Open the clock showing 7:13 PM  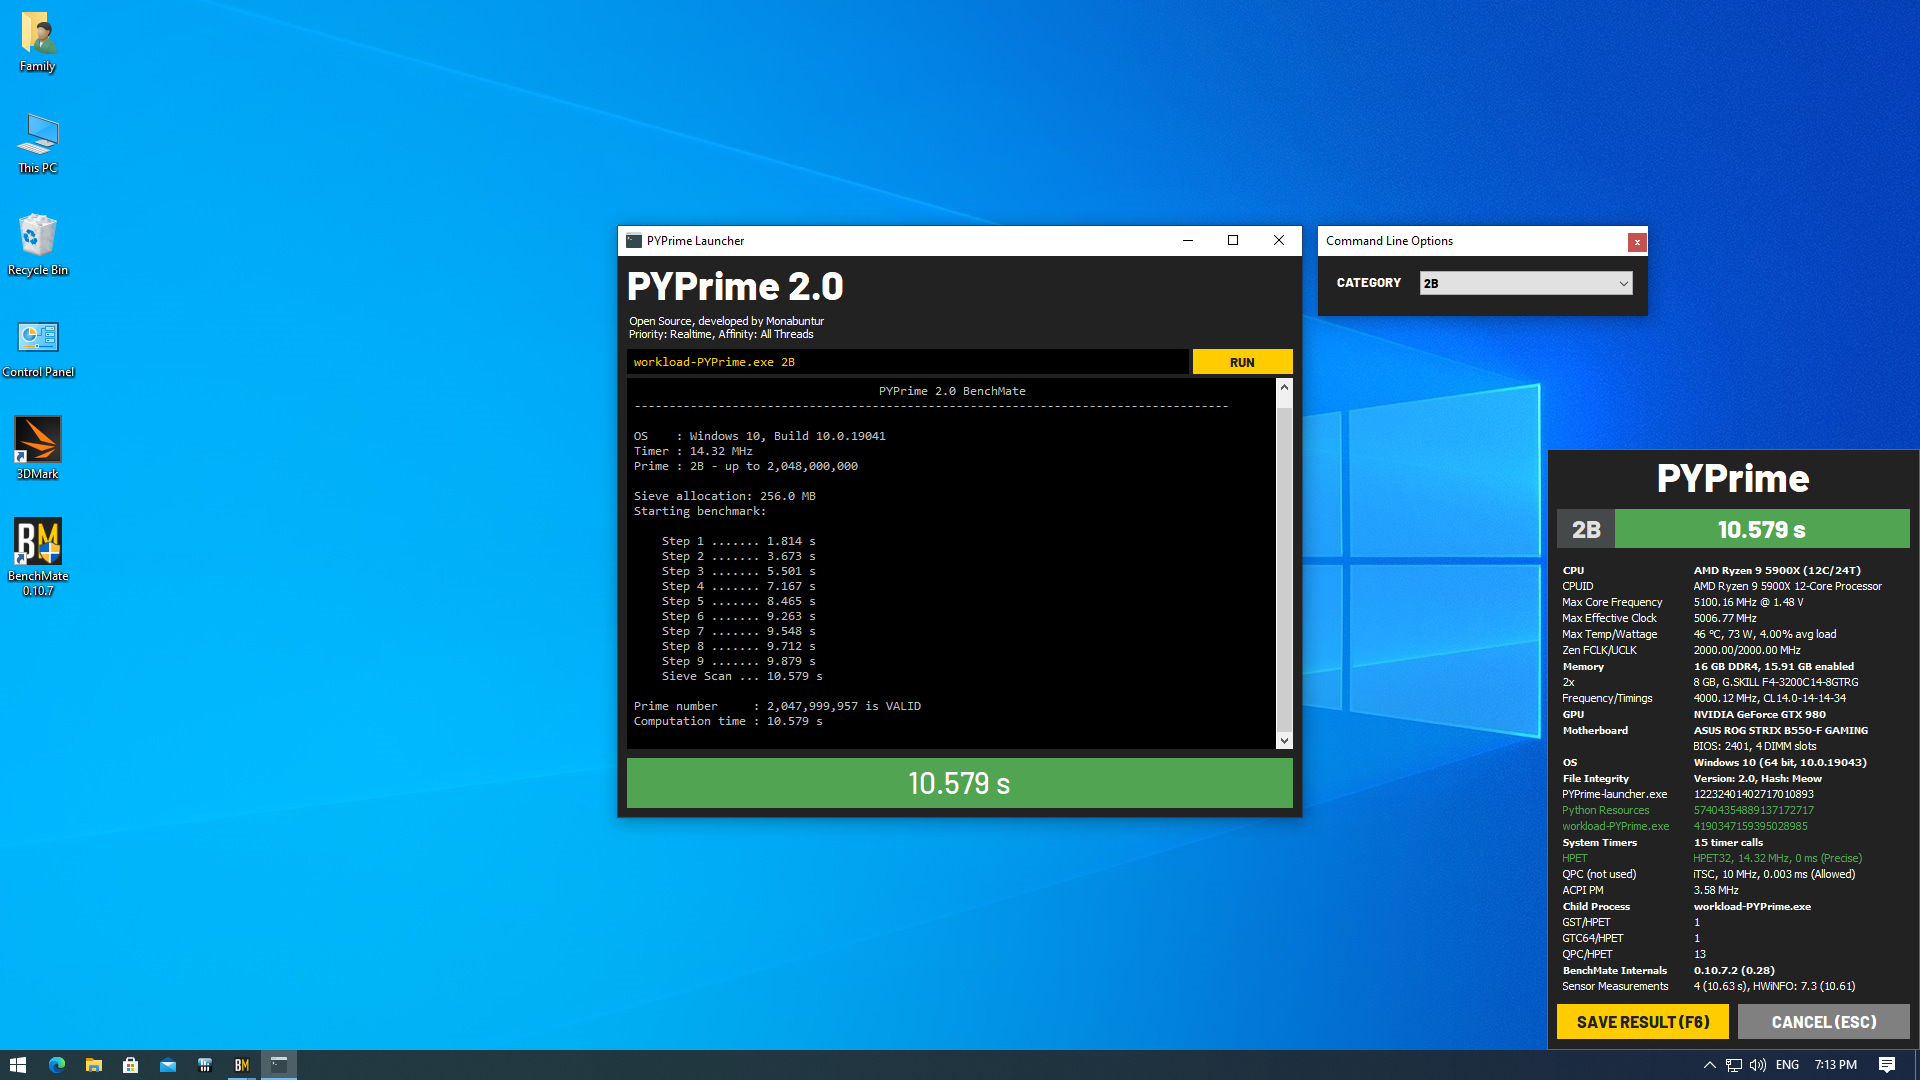pos(1835,1065)
